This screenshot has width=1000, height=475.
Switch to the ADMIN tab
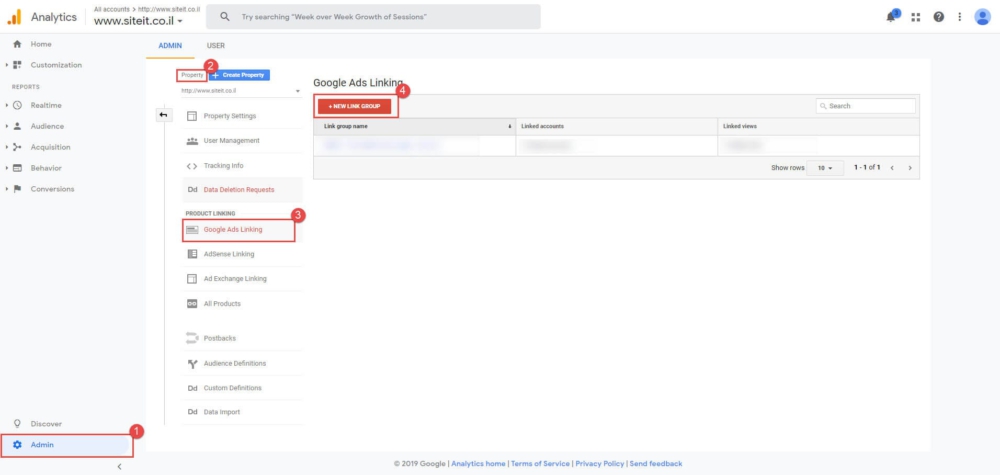coord(170,46)
